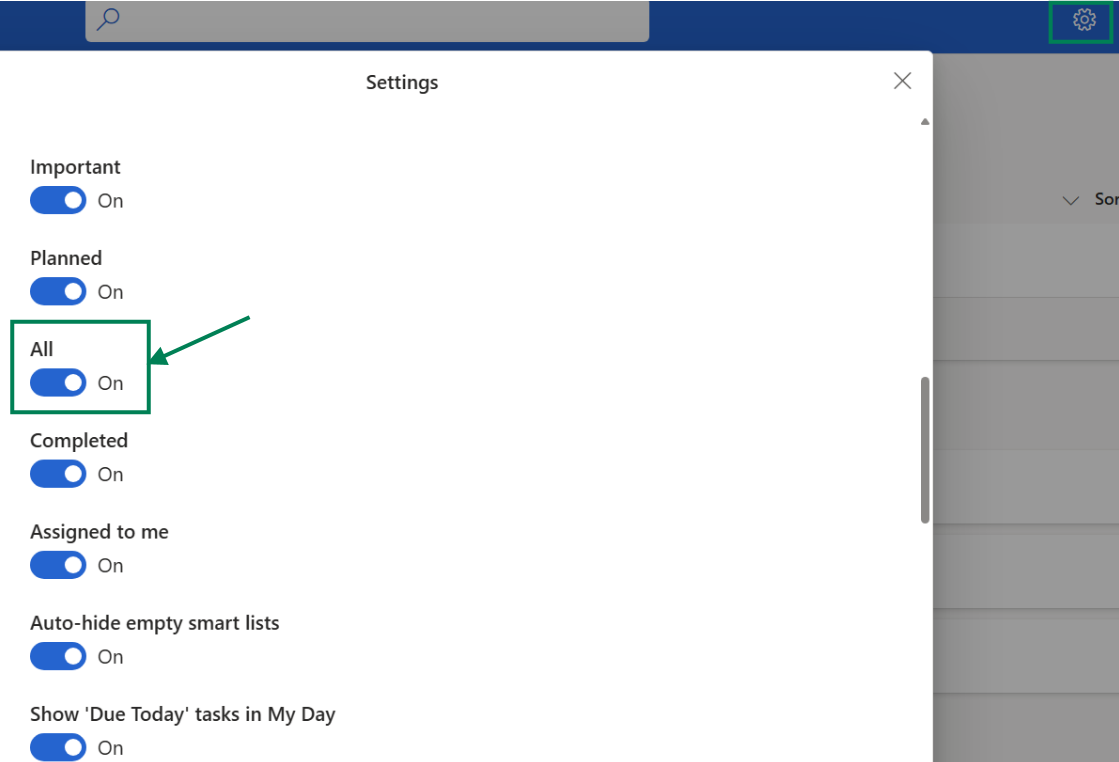Click the 'Important' label

point(75,167)
